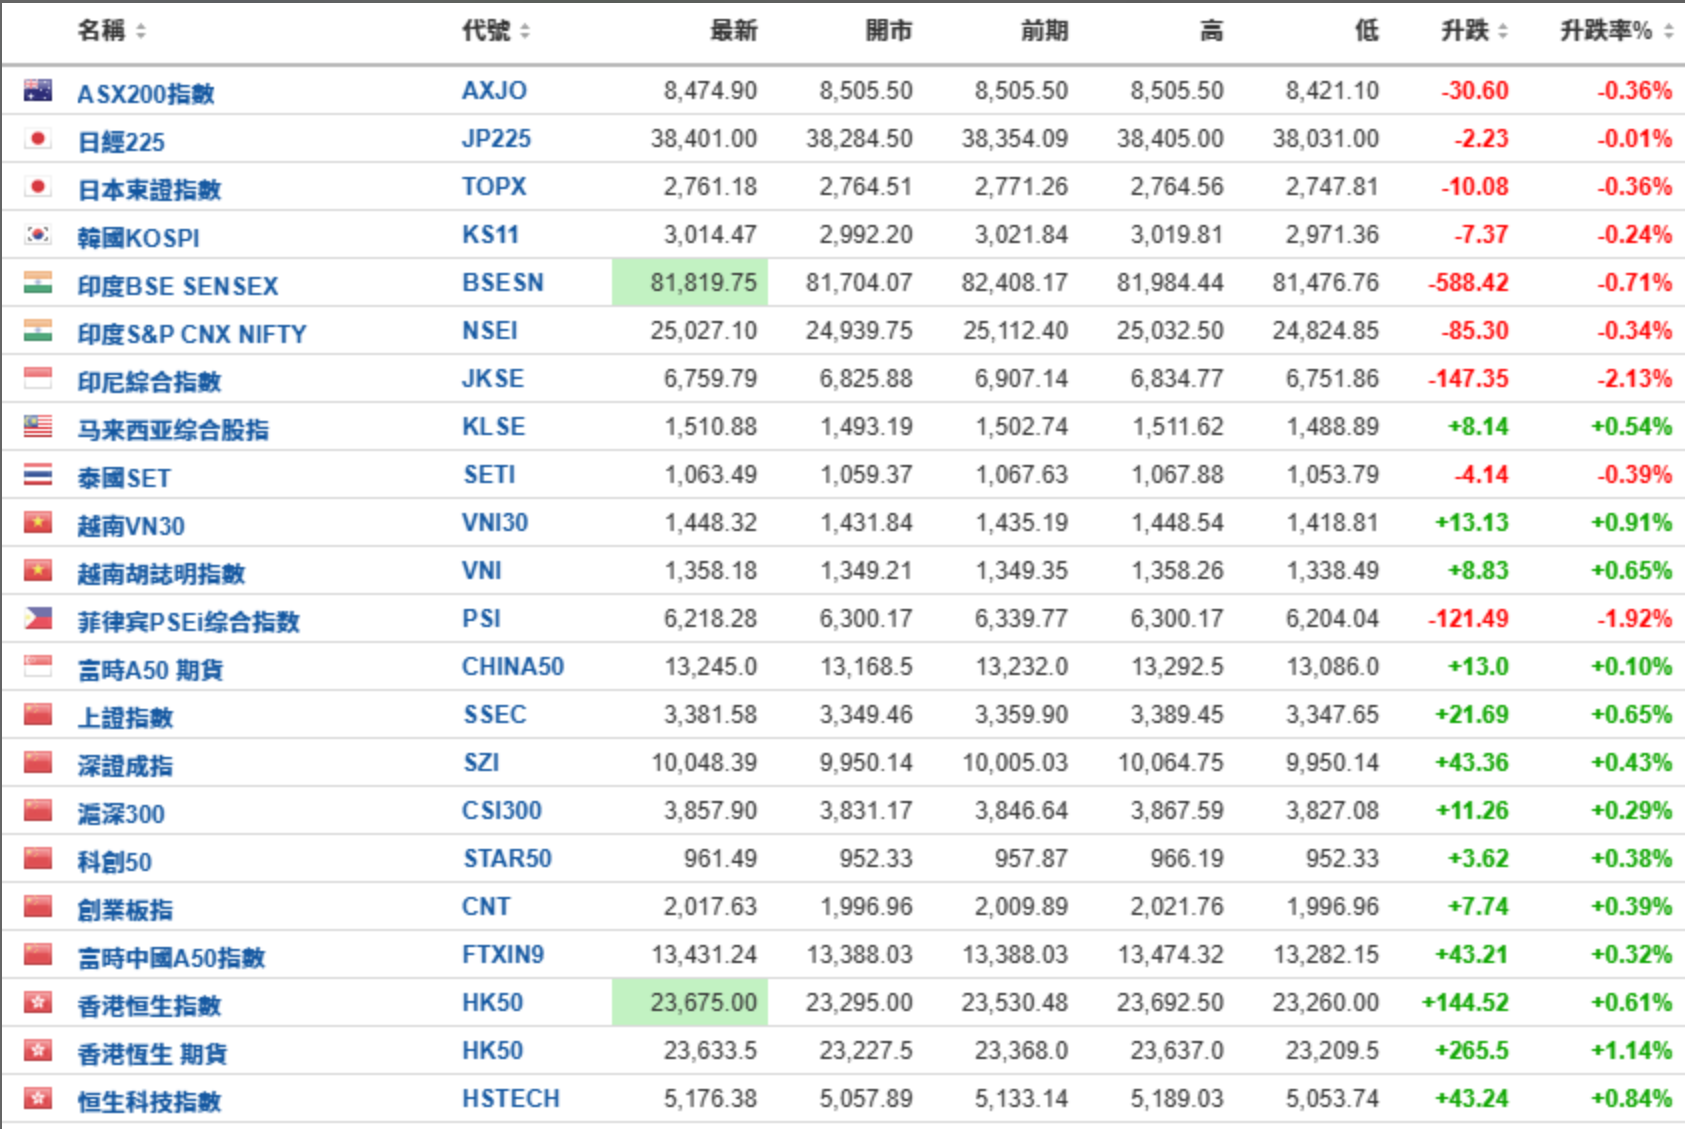Click the Australia flag beside ASX200指數
1685x1129 pixels.
coord(38,90)
